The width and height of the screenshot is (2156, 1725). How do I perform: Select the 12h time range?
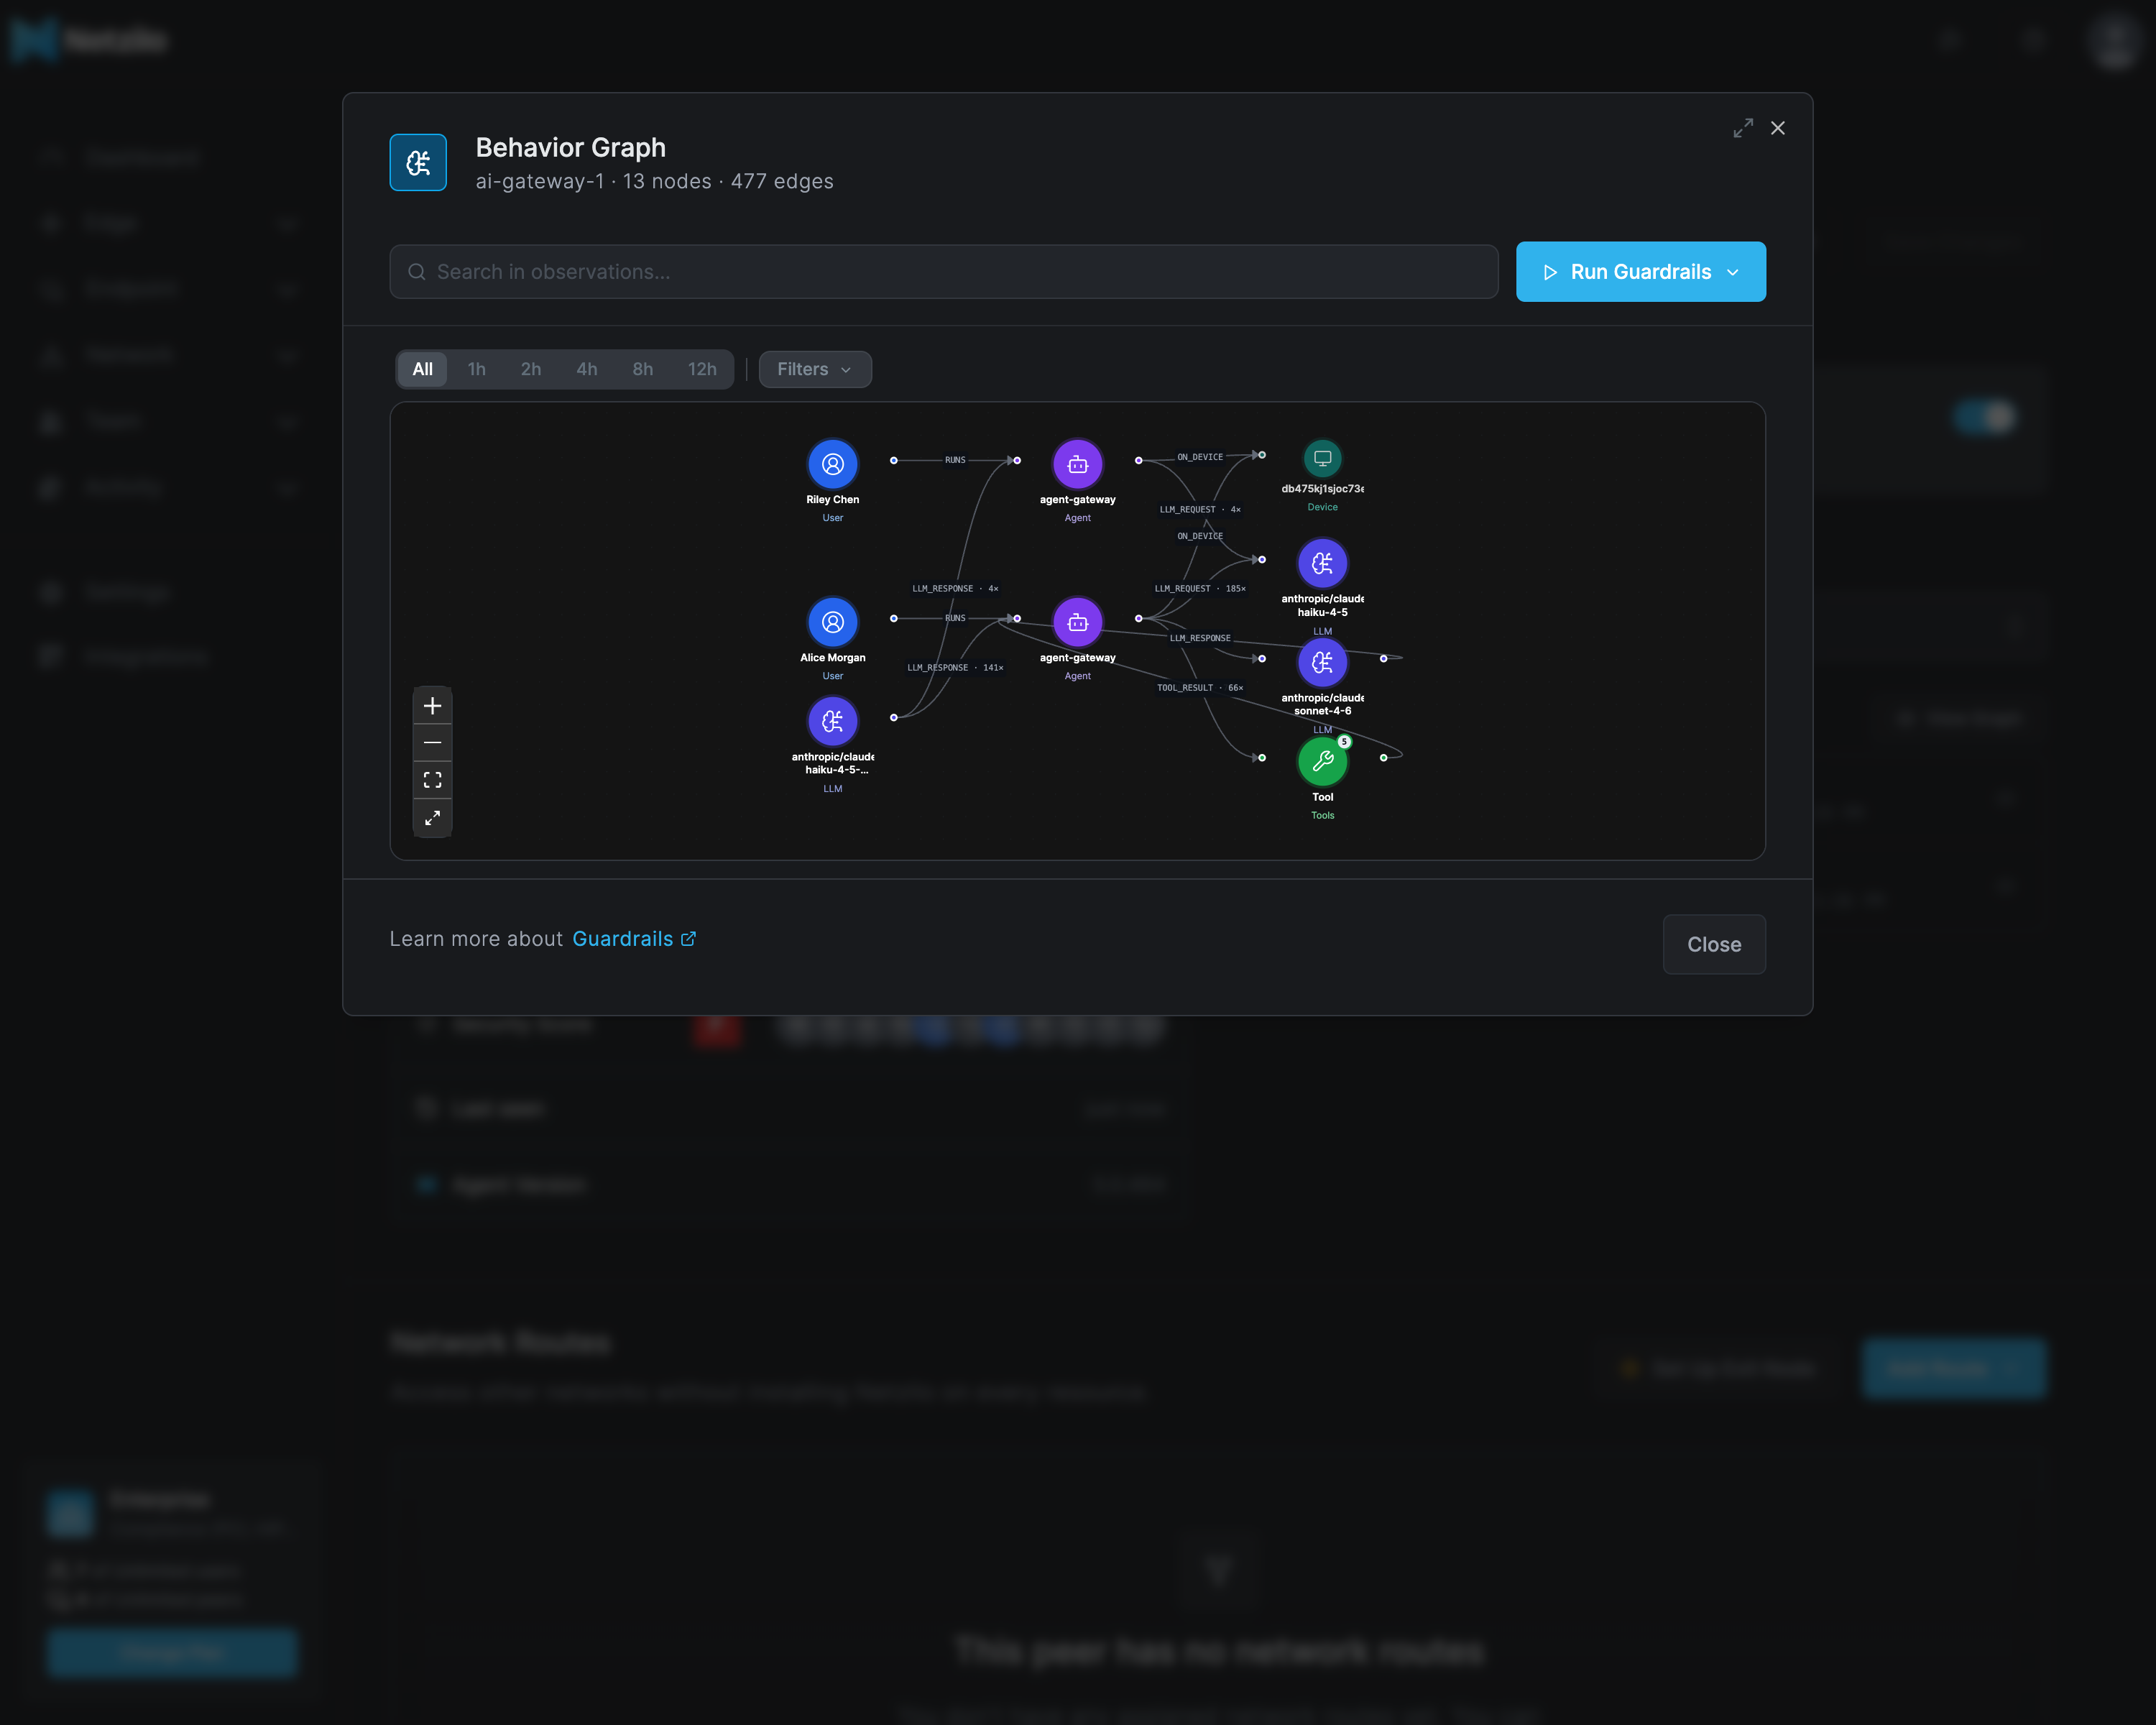(702, 369)
